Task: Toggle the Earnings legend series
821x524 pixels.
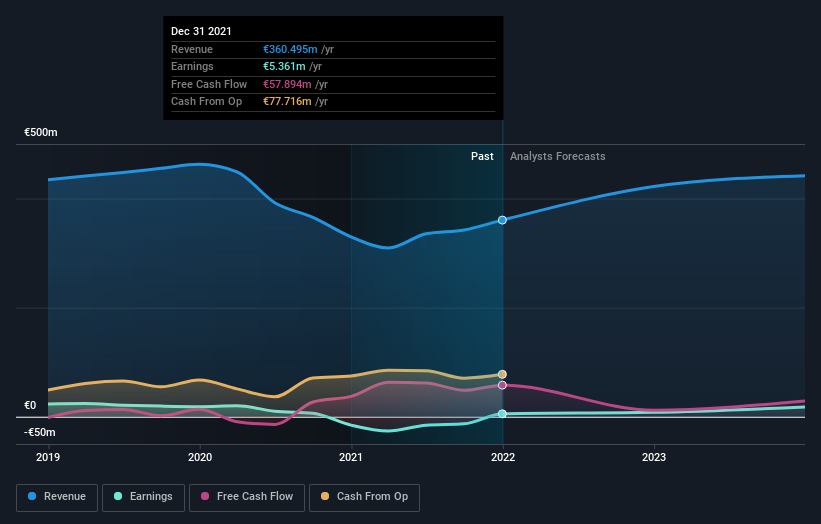Action: pyautogui.click(x=143, y=497)
